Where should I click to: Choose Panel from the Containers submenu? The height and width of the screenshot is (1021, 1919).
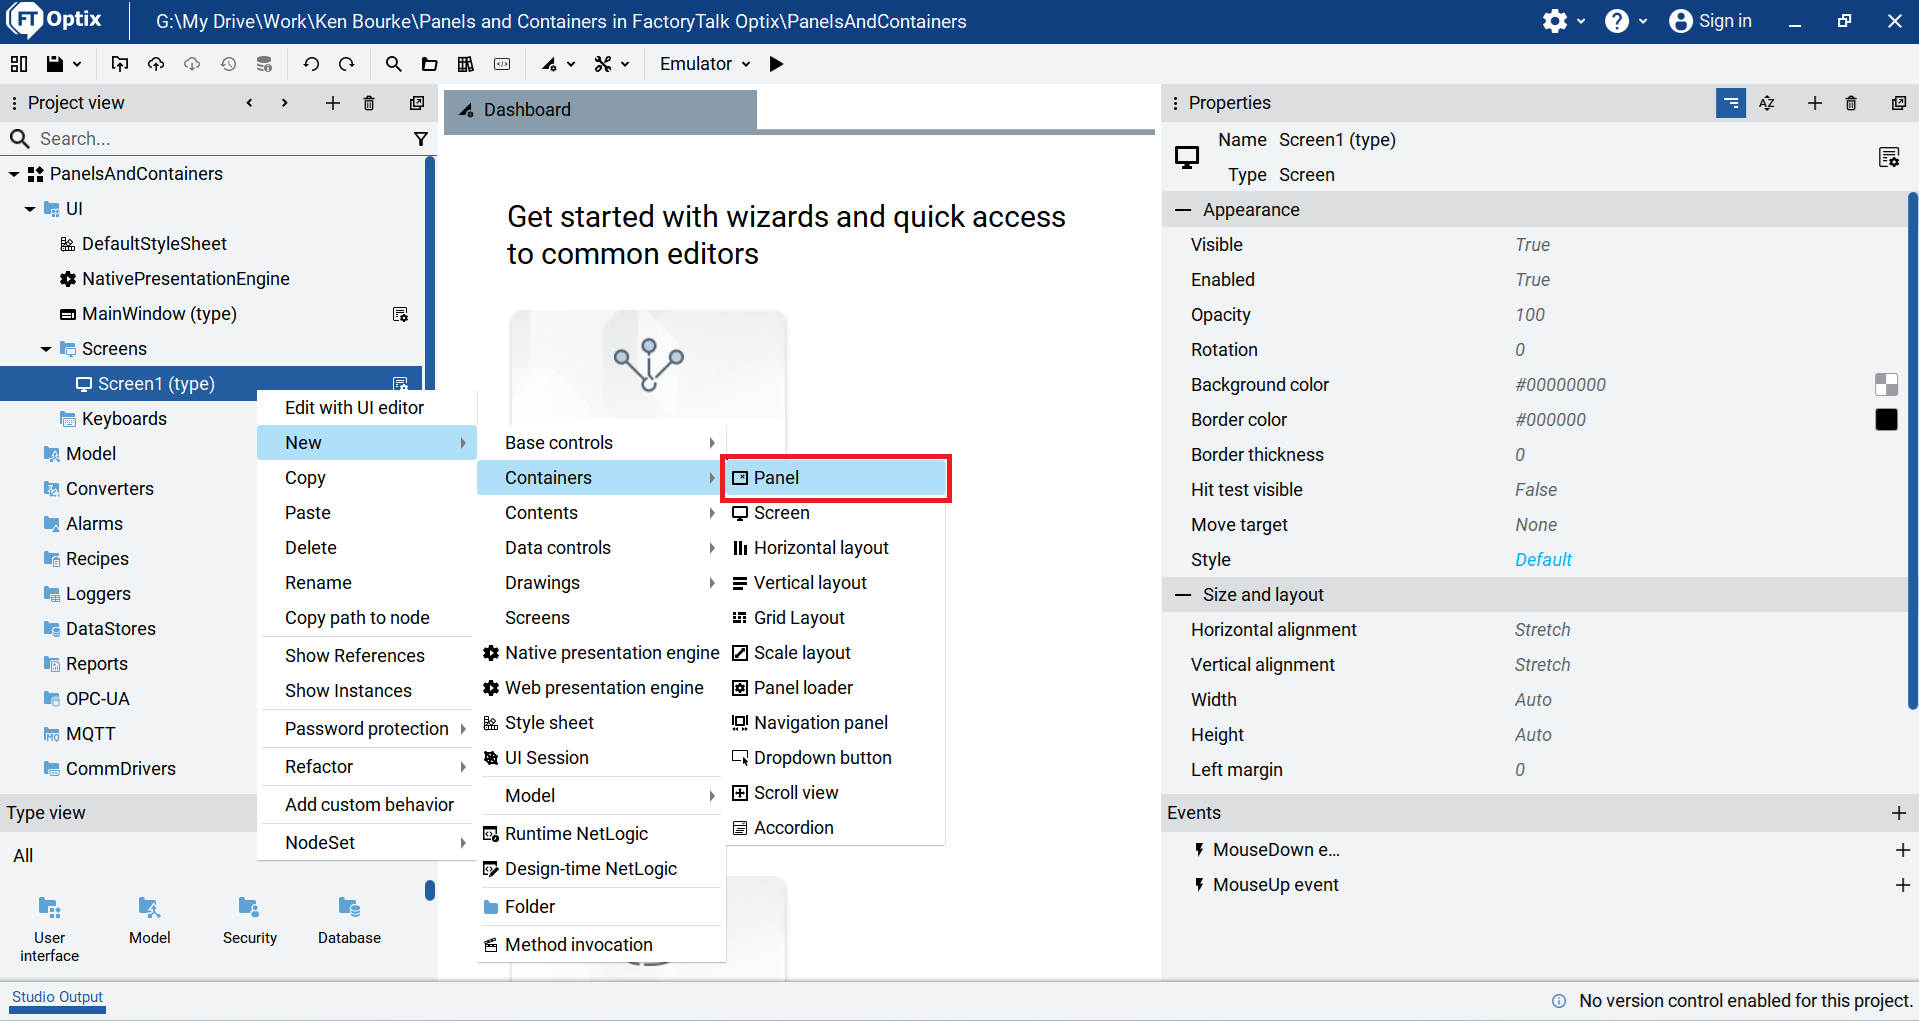click(836, 478)
